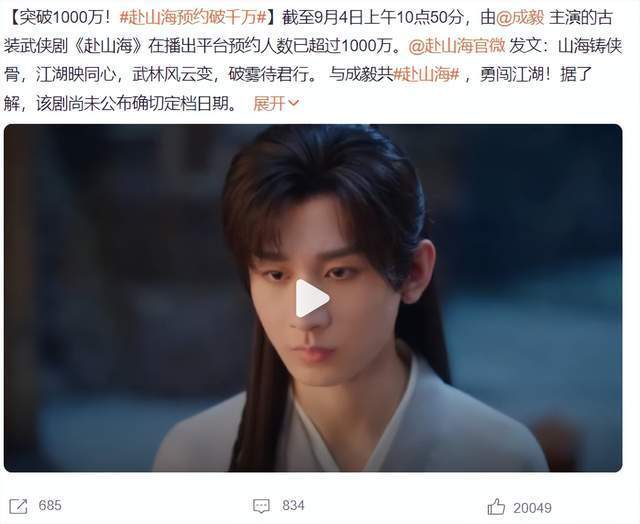Click the comment count 834
This screenshot has width=640, height=524.
tap(293, 506)
